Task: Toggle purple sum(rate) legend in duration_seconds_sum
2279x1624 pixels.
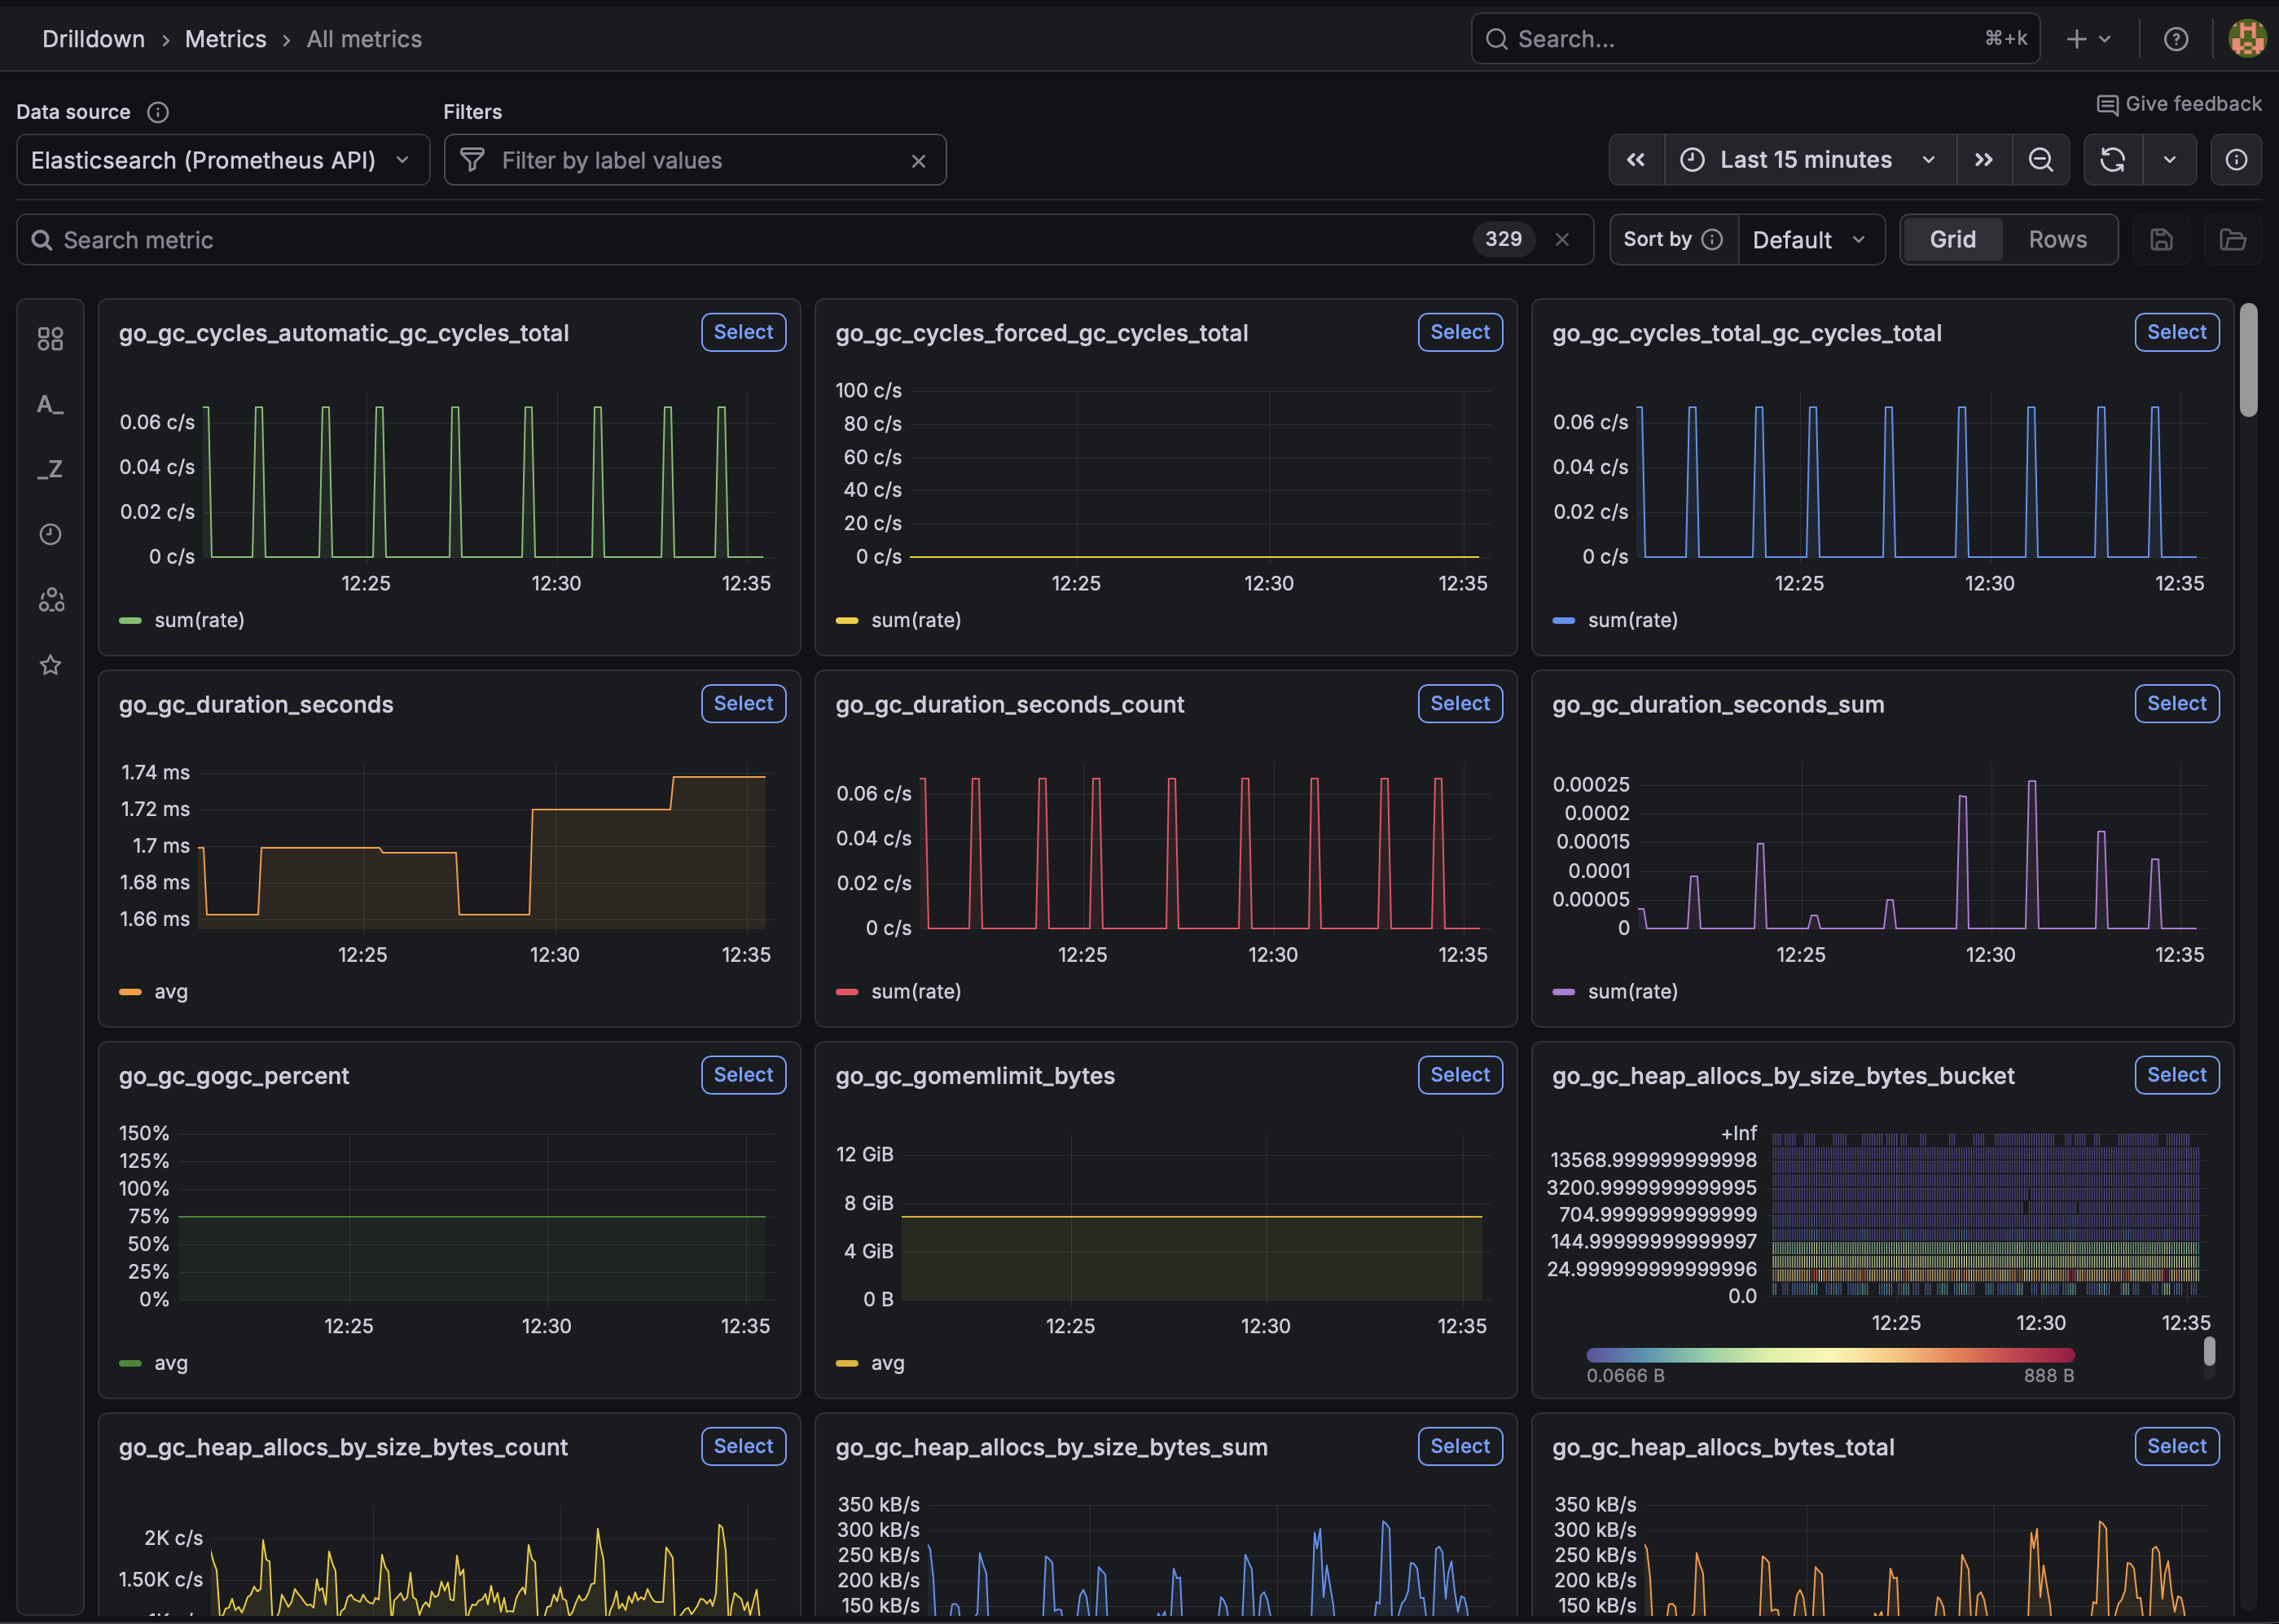Action: pyautogui.click(x=1615, y=992)
